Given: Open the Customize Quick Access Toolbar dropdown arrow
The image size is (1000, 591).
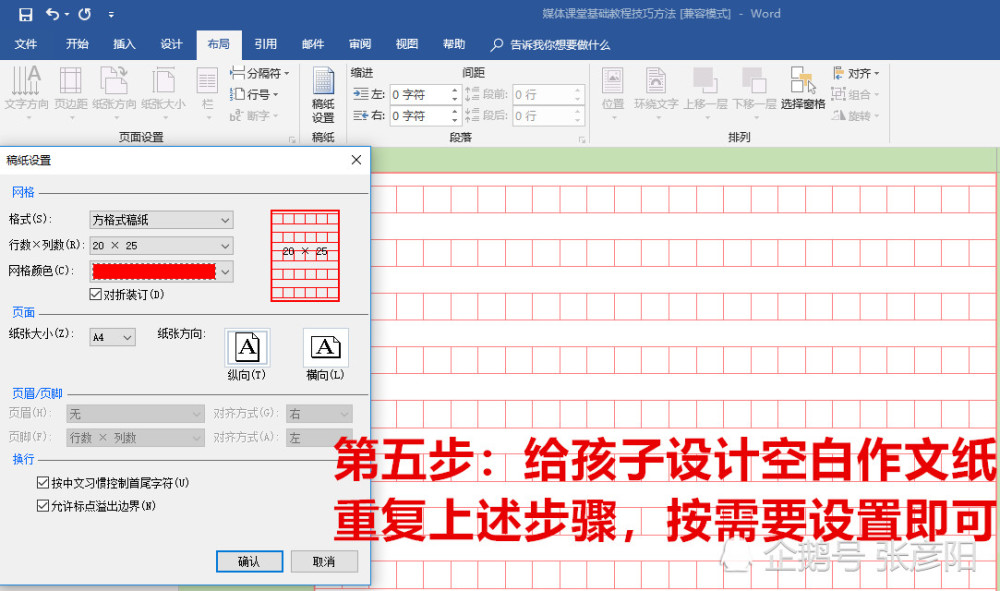Looking at the screenshot, I should pos(111,15).
